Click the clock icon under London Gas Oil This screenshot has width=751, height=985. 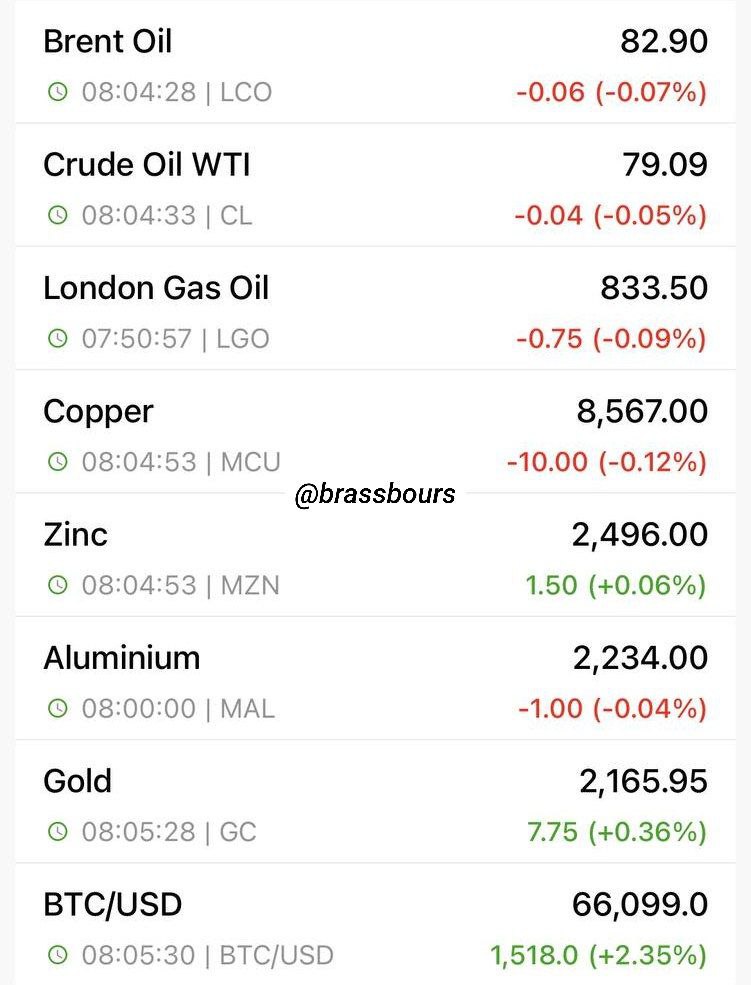57,339
